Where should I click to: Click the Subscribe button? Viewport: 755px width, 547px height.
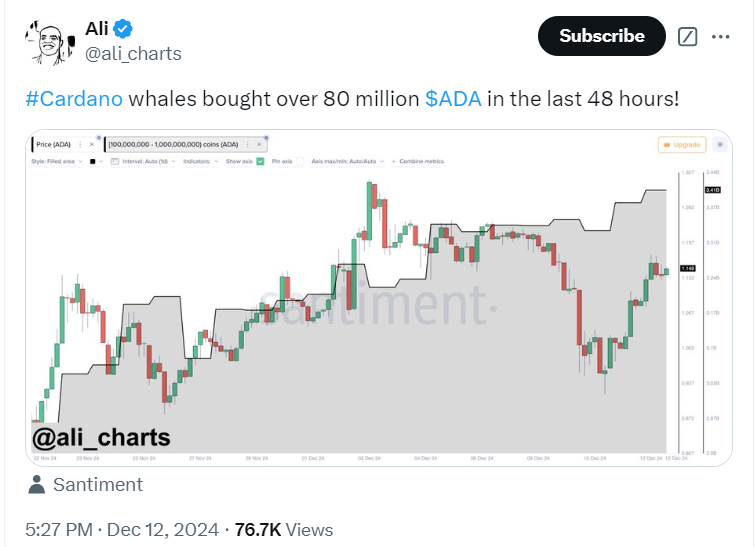pos(602,36)
